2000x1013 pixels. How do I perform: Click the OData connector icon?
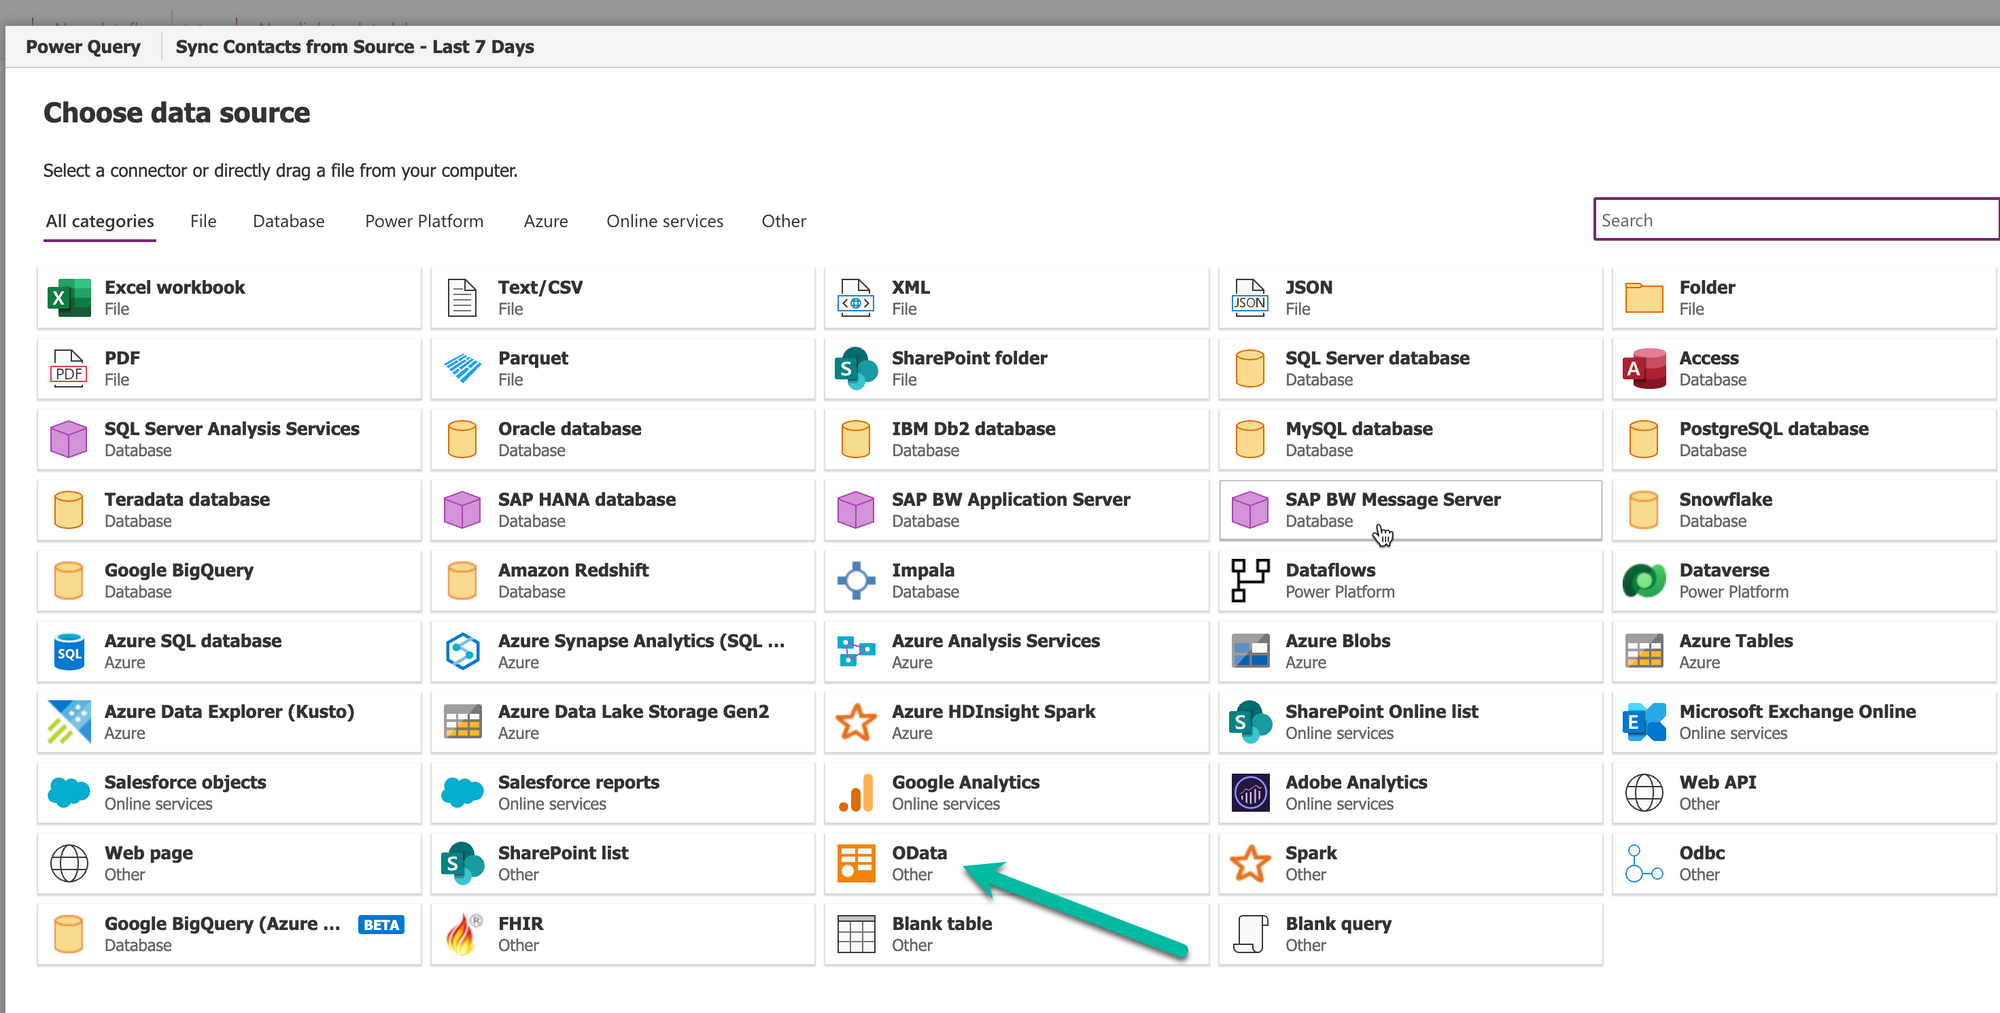(856, 864)
